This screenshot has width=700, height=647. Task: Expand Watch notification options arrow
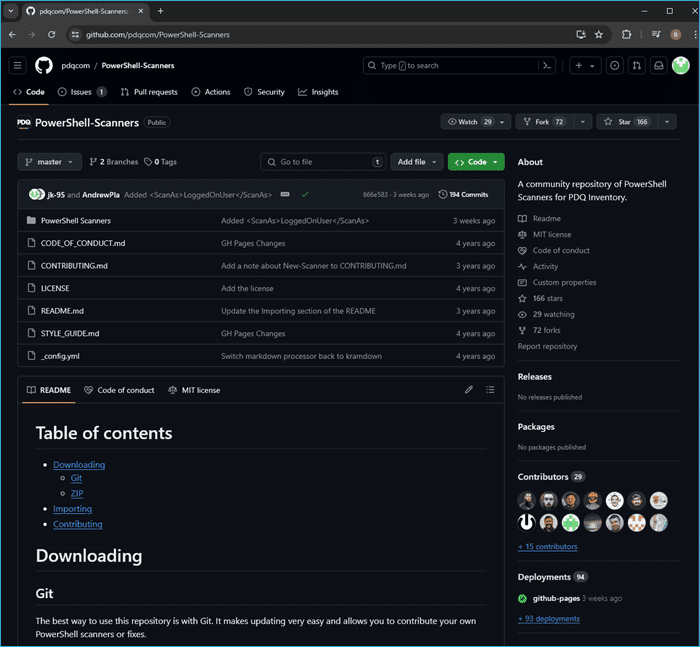[x=502, y=122]
